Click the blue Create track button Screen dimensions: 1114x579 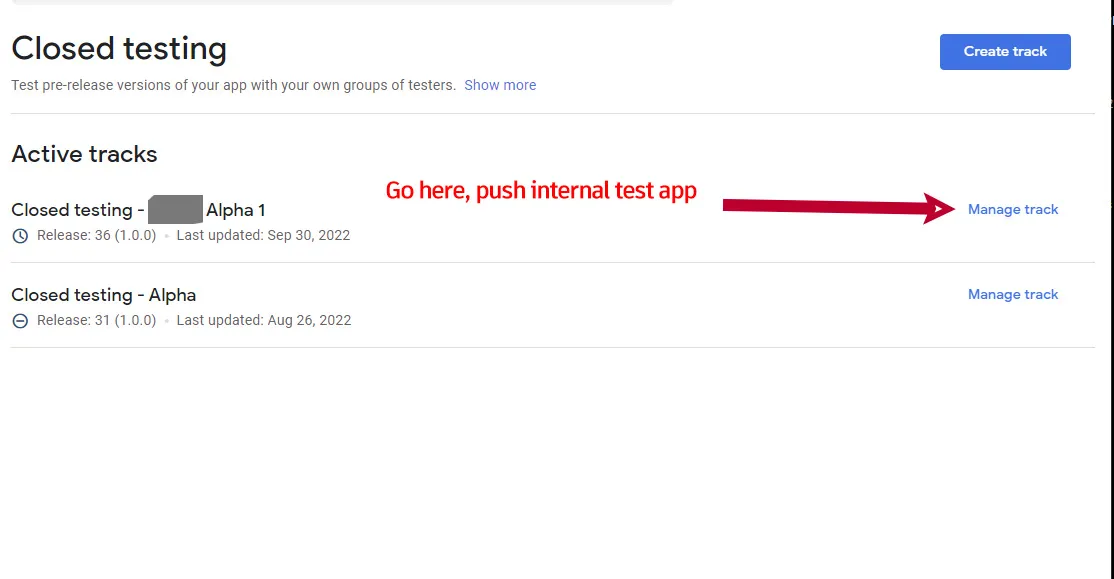click(x=1005, y=52)
